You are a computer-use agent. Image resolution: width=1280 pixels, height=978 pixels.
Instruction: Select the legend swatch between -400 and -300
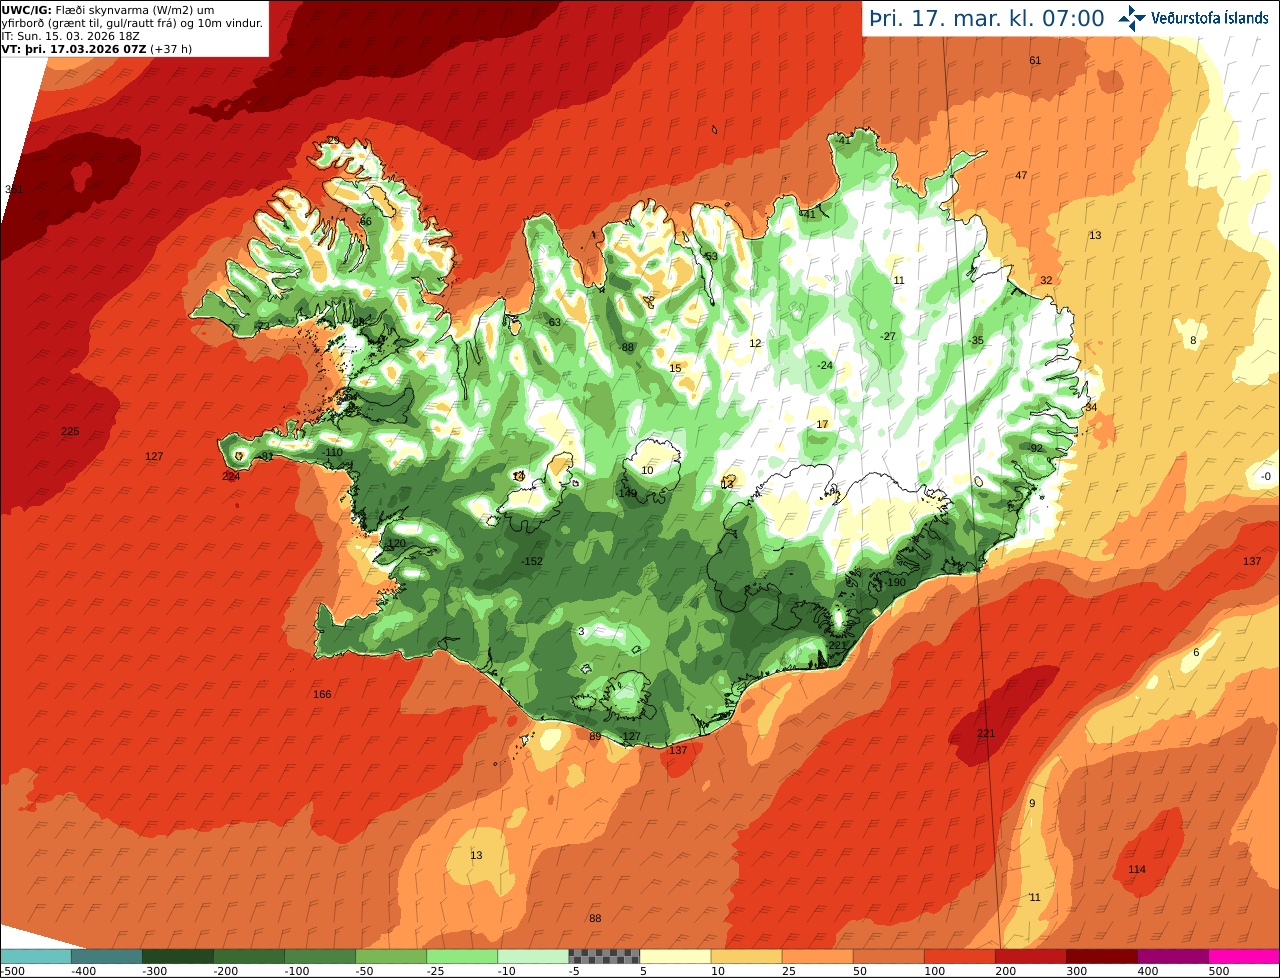tap(107, 956)
